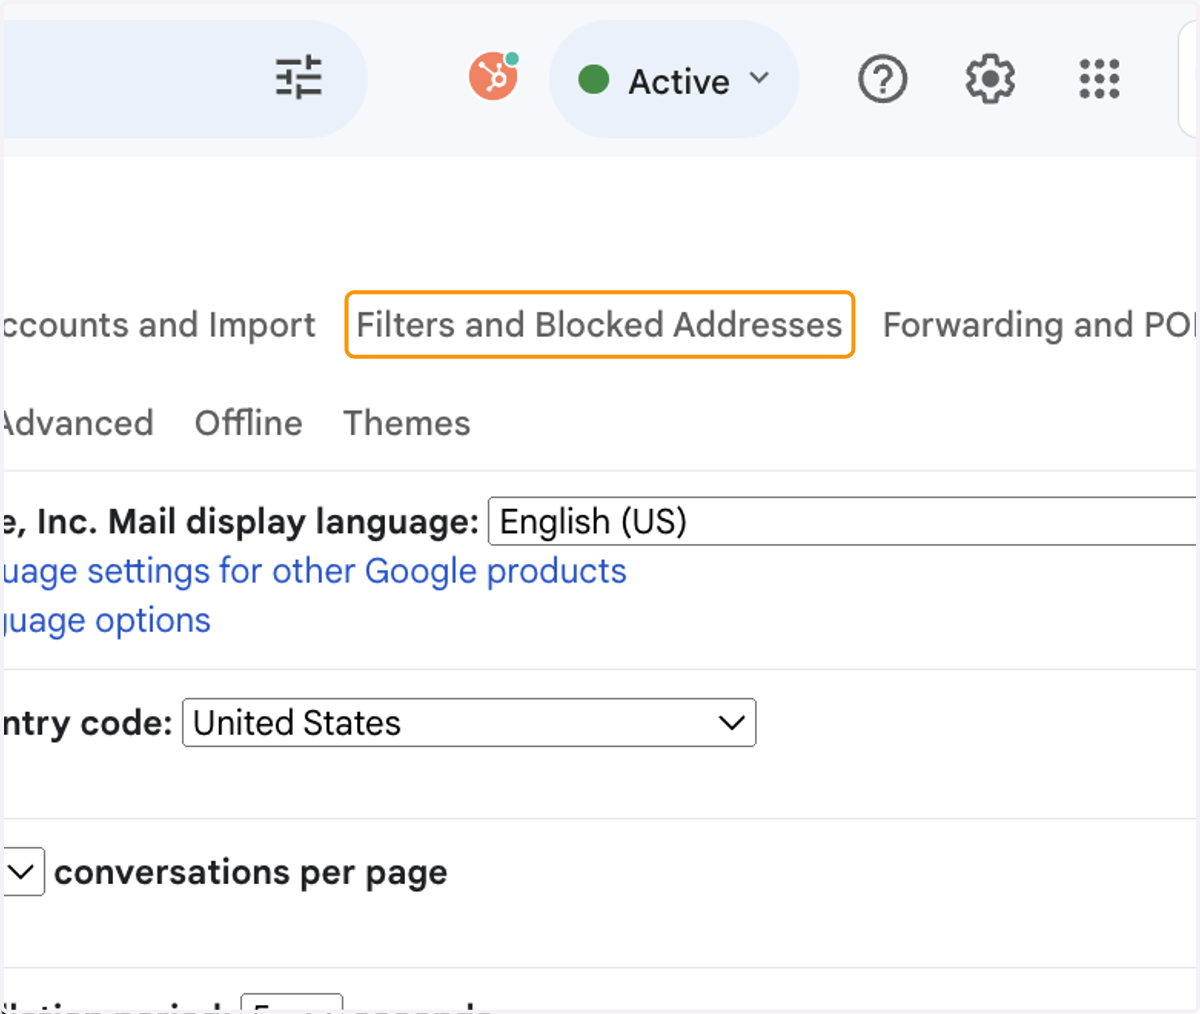Open the Forwarding and POP tab

[1040, 324]
